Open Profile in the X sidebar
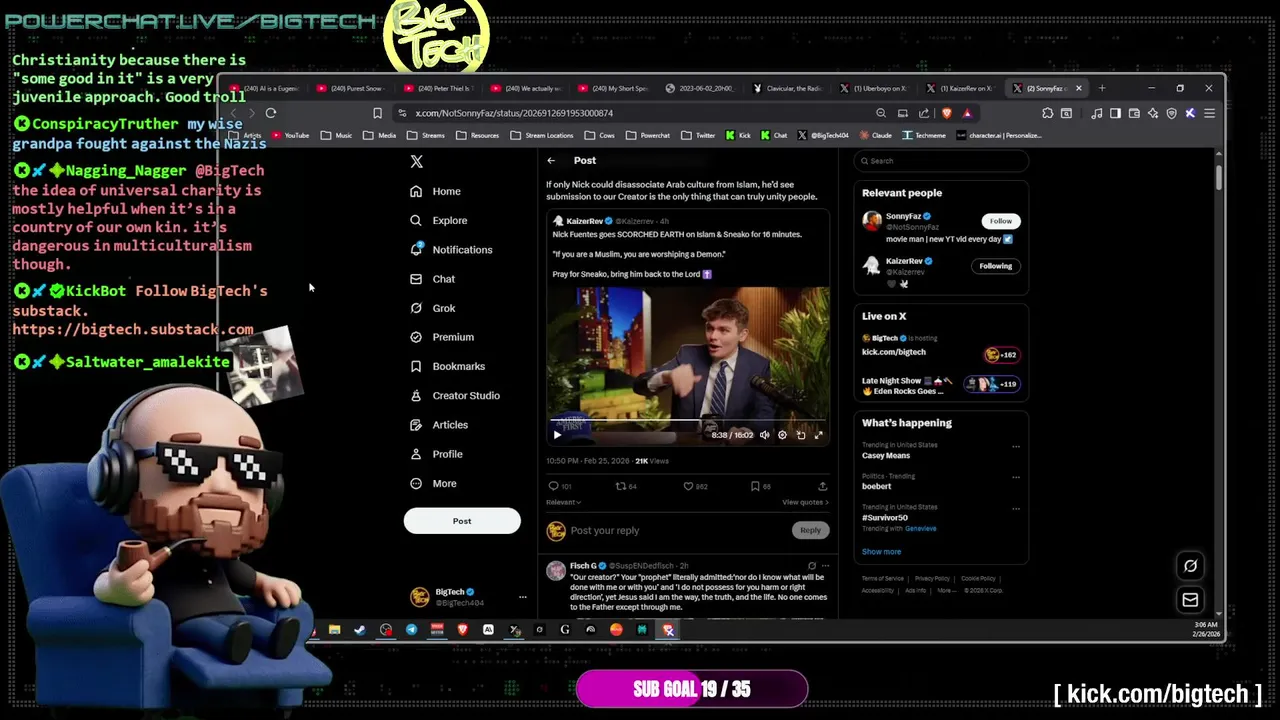Screen dimensions: 1280x720 coord(436,454)
